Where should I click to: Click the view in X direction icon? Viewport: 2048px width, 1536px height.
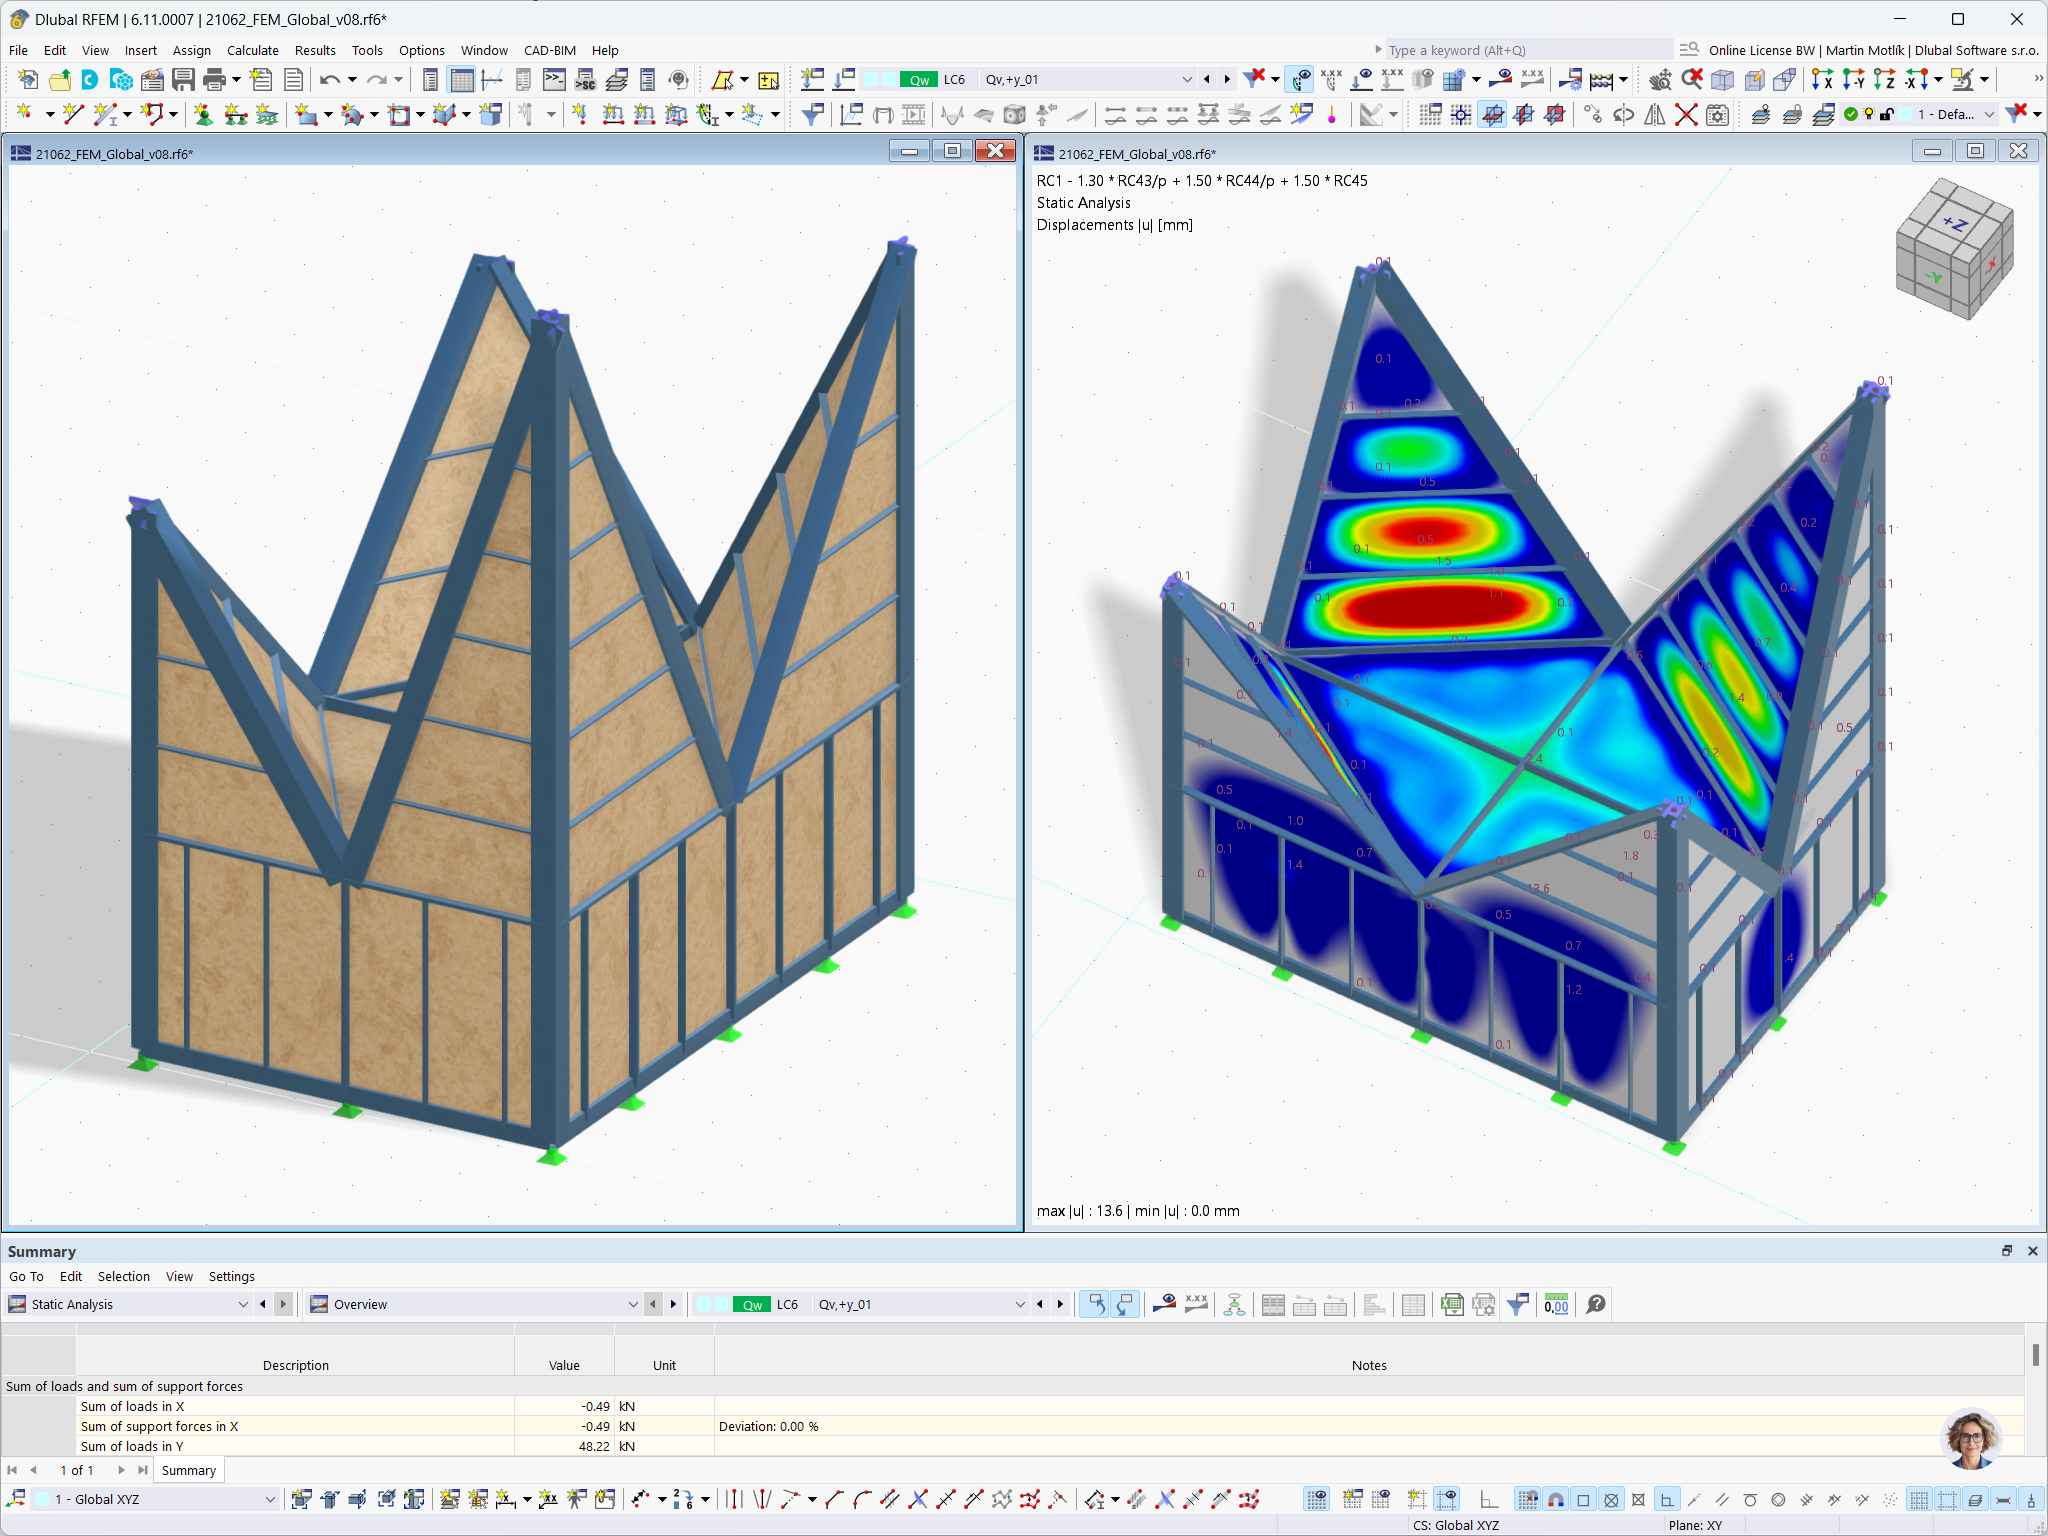click(x=1822, y=80)
